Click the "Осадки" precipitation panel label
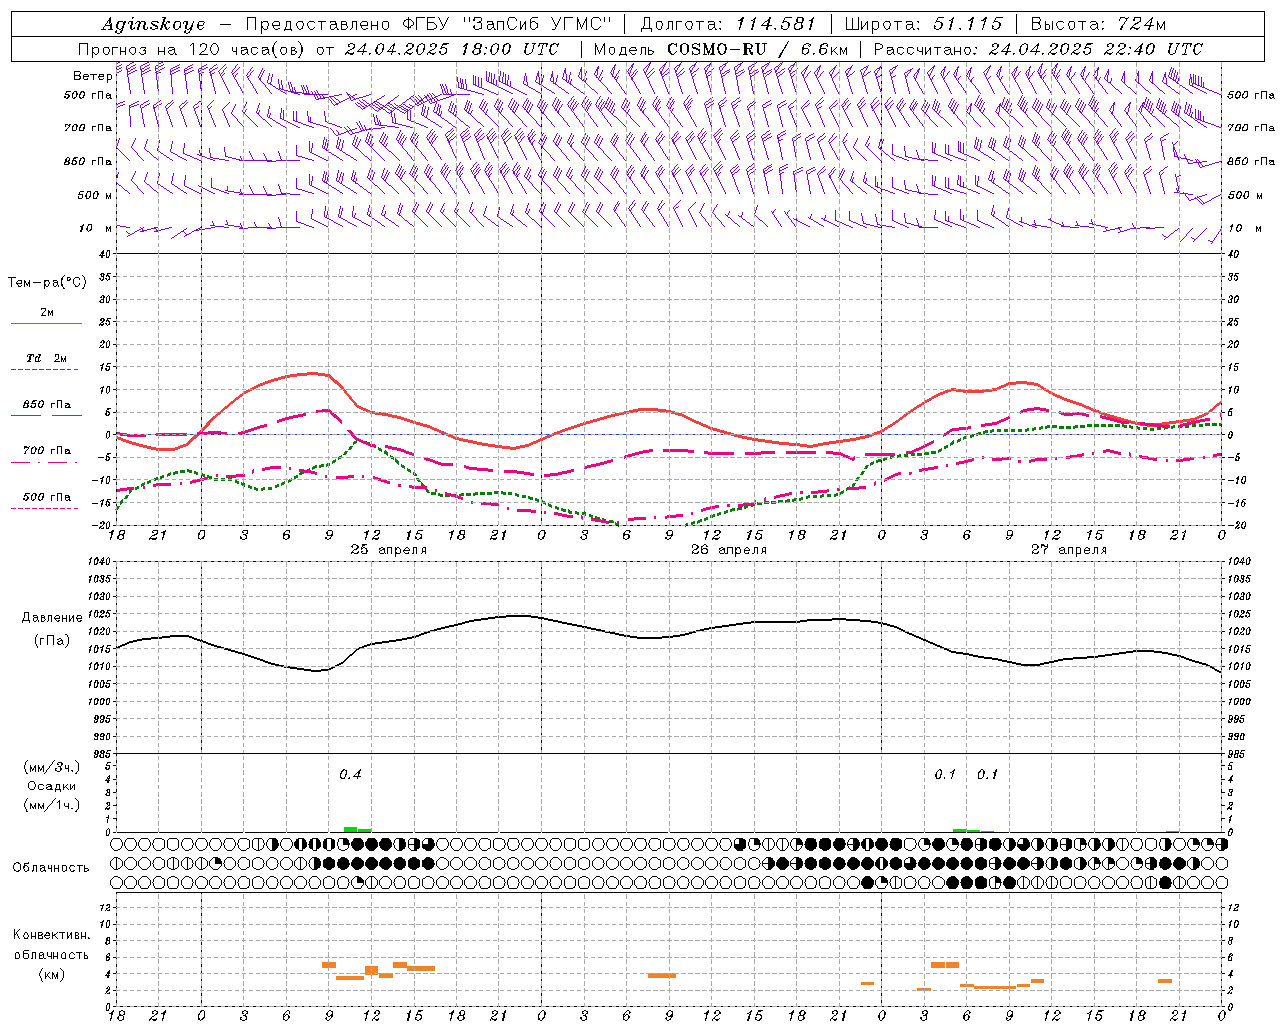 pos(52,786)
